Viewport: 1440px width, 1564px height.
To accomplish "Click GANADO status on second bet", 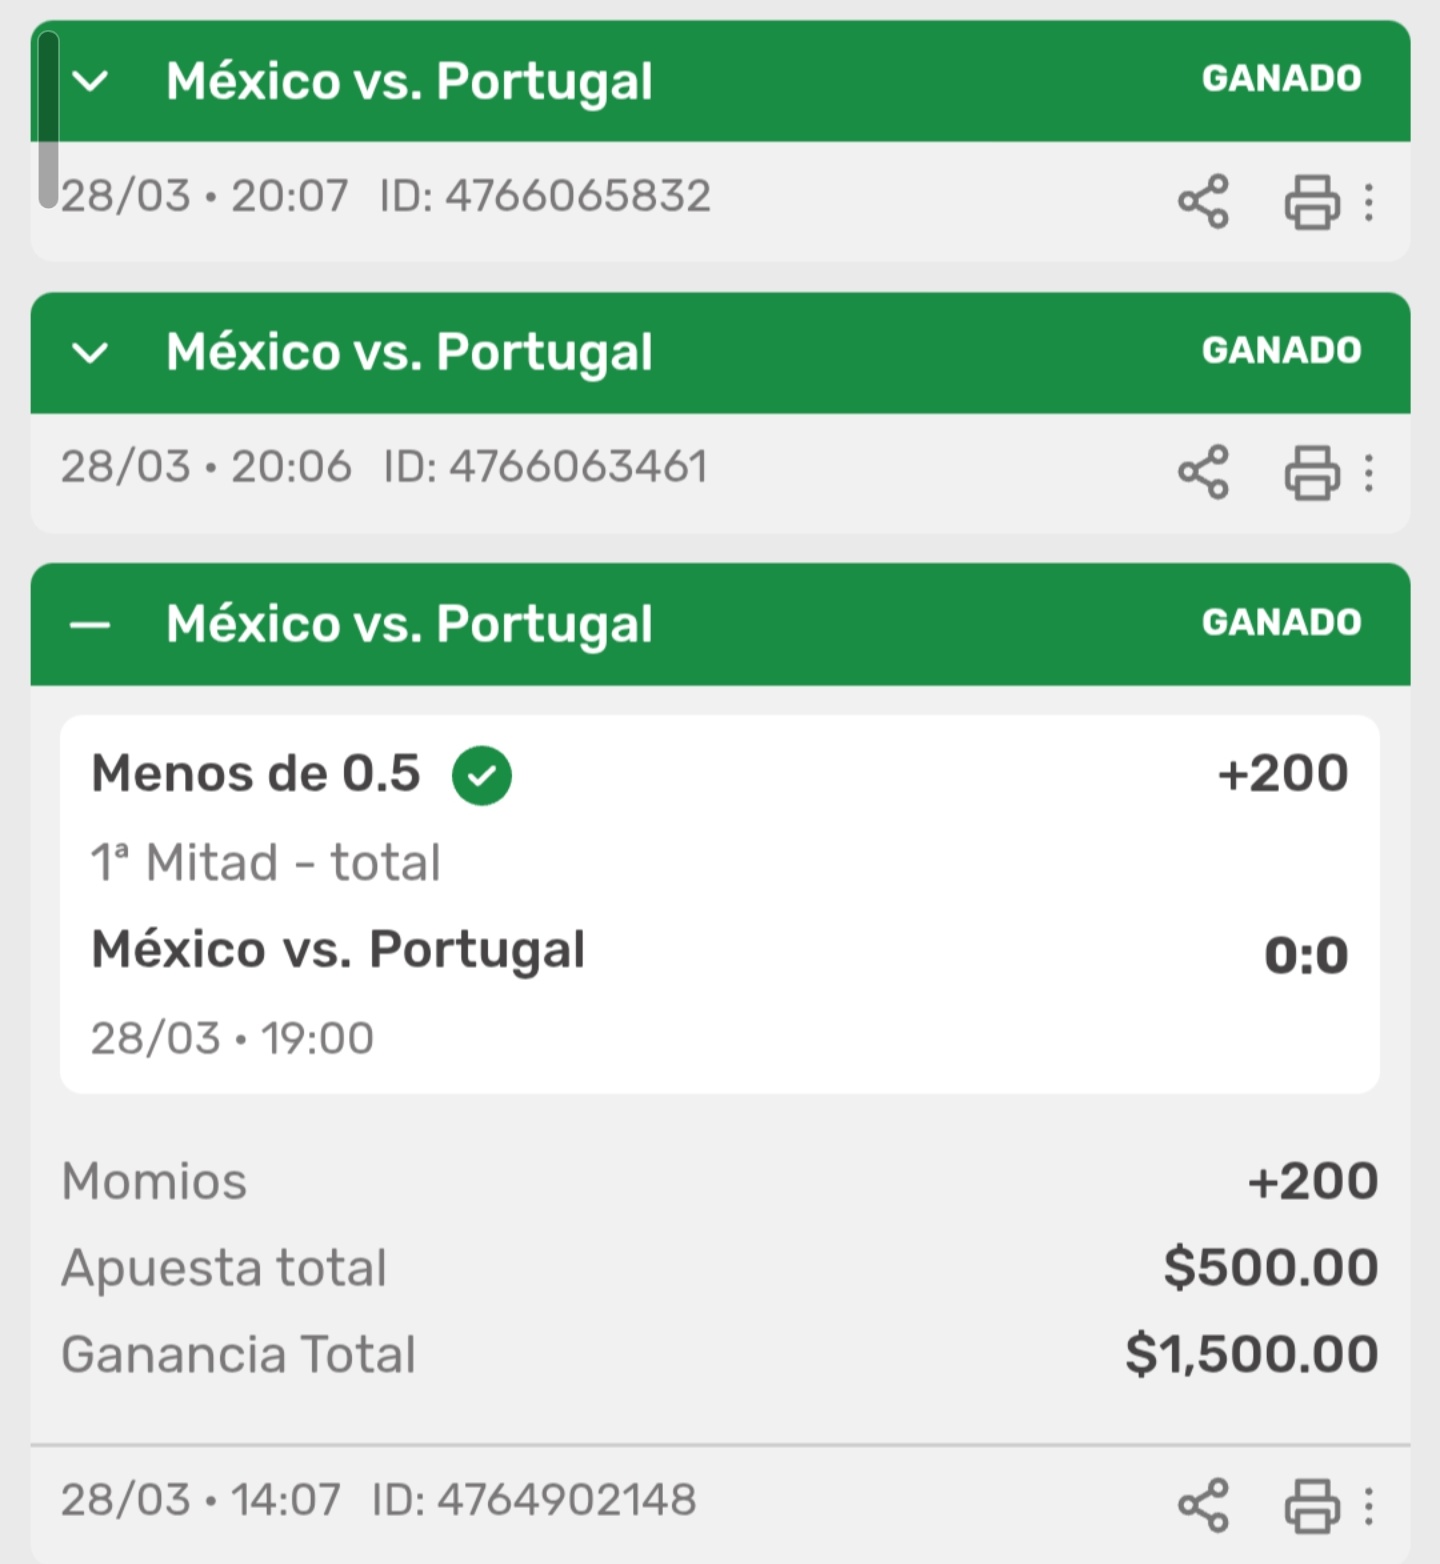I will click(1281, 351).
